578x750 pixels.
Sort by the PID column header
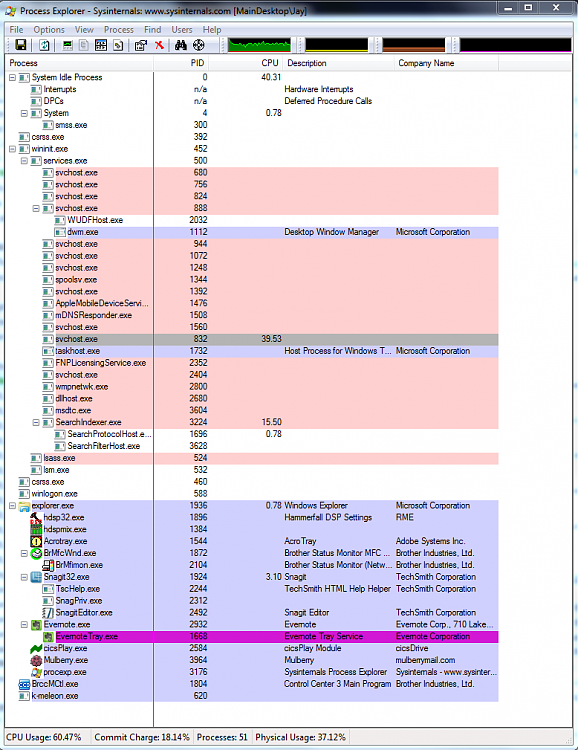pyautogui.click(x=181, y=63)
